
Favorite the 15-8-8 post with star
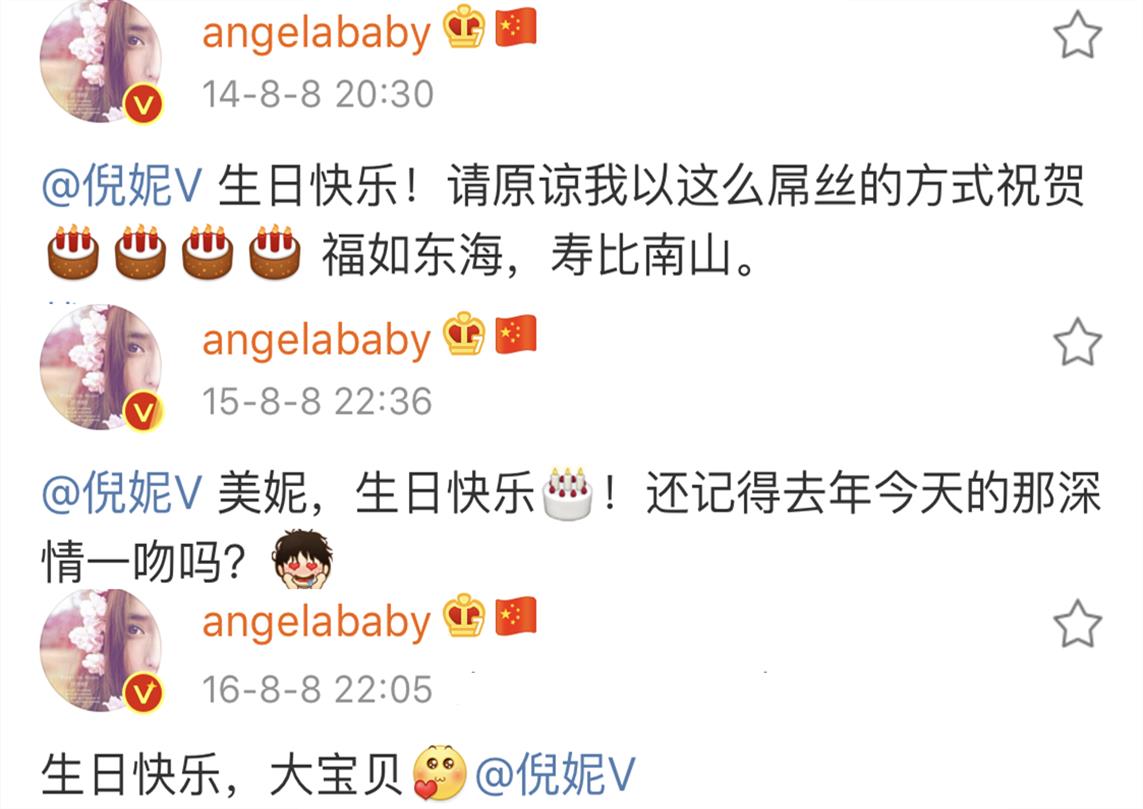pos(1077,341)
